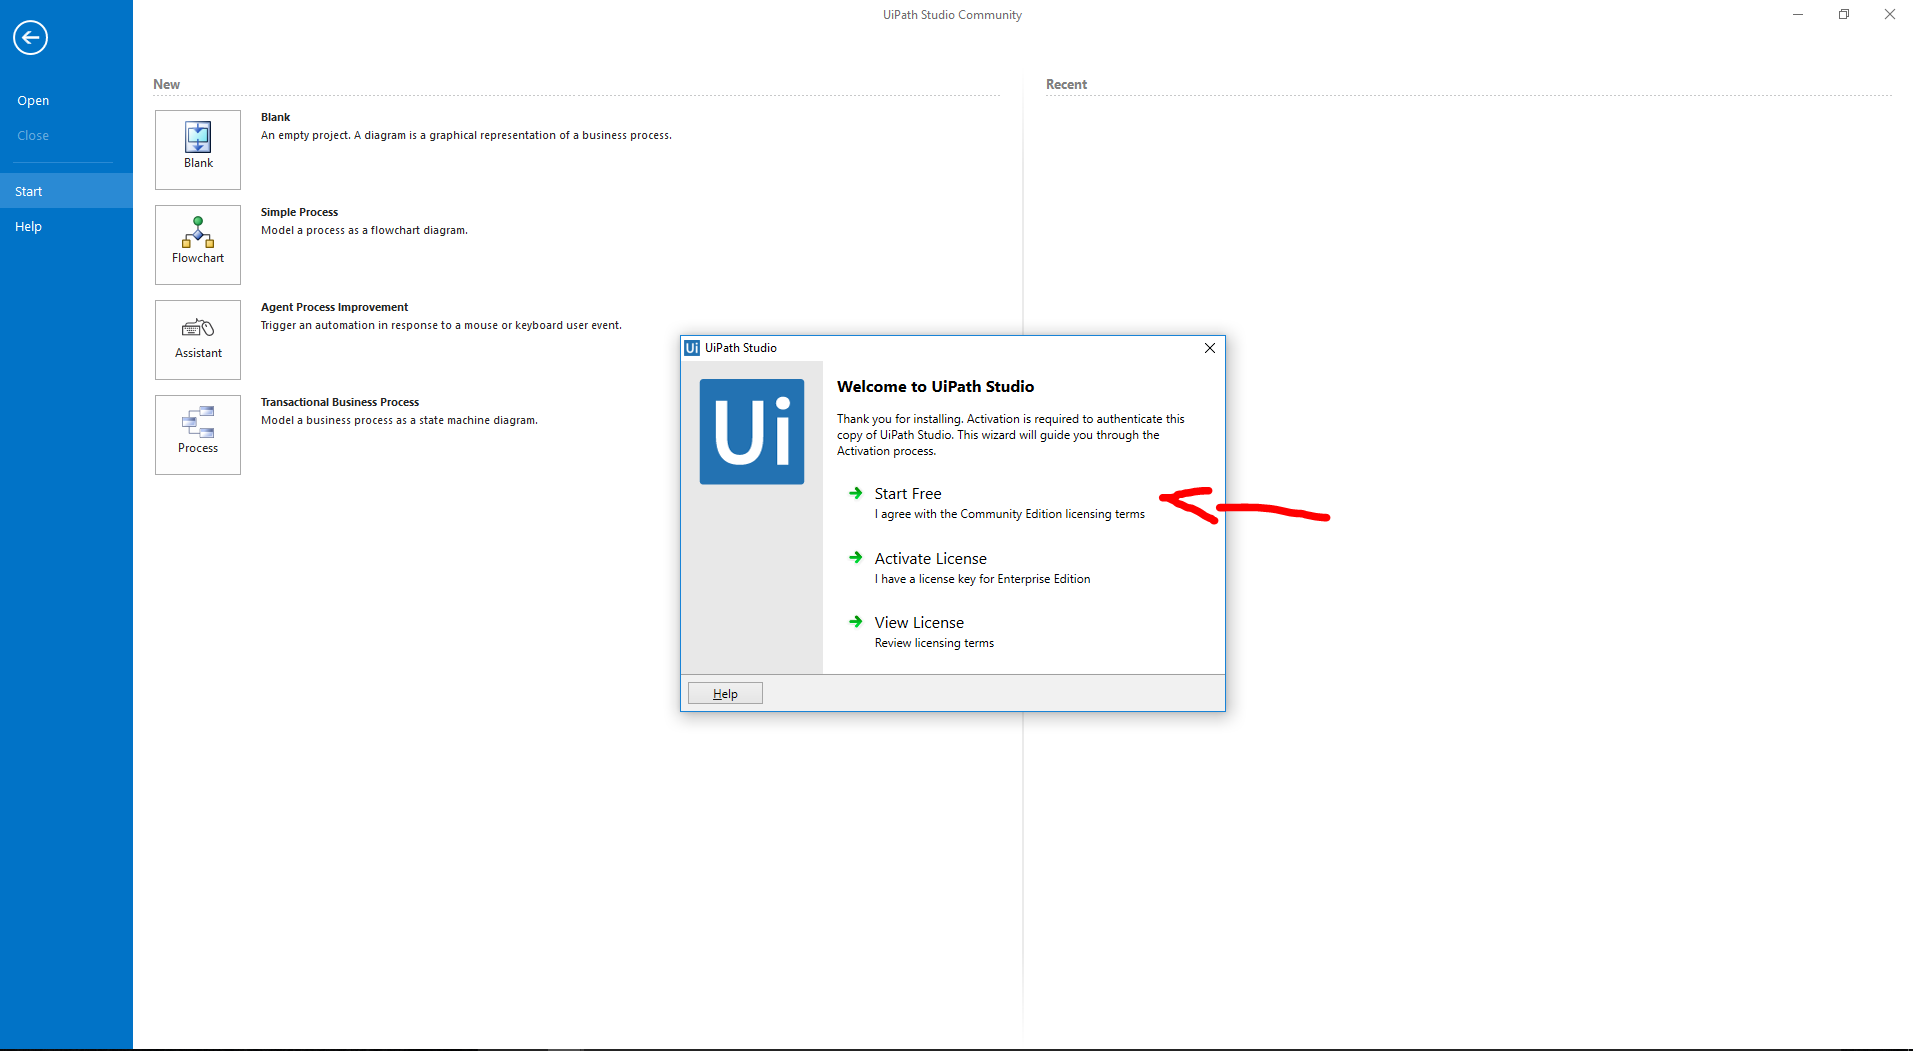The height and width of the screenshot is (1051, 1913).
Task: Switch to the Start sidebar tab
Action: [66, 191]
